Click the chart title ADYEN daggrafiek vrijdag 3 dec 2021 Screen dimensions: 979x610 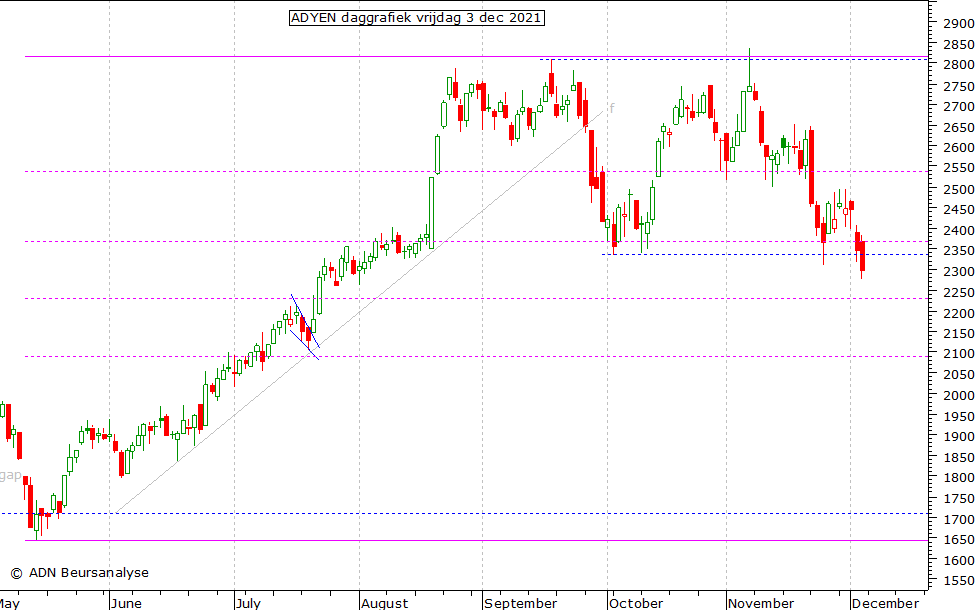click(416, 18)
